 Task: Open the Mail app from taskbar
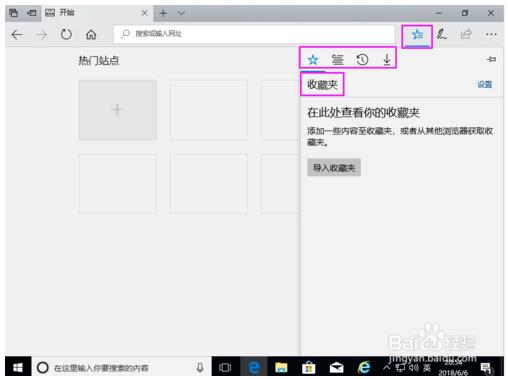[x=336, y=368]
